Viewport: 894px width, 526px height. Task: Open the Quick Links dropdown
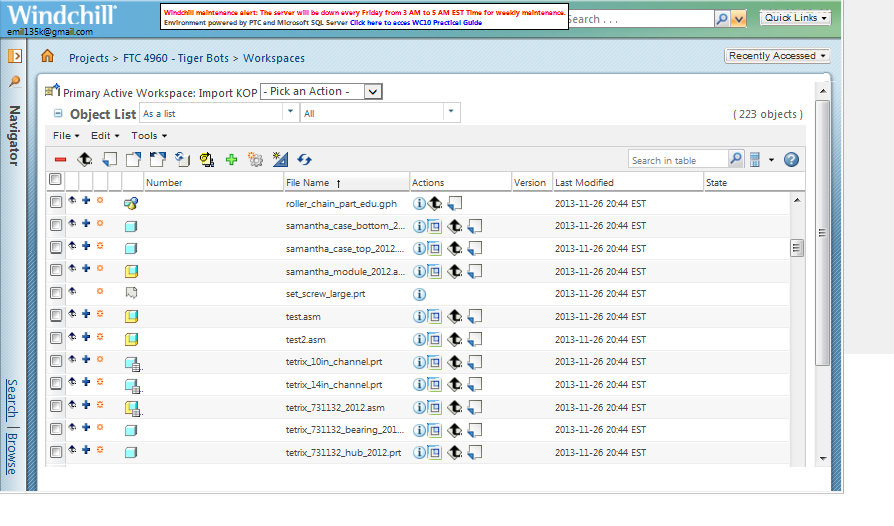coord(795,18)
